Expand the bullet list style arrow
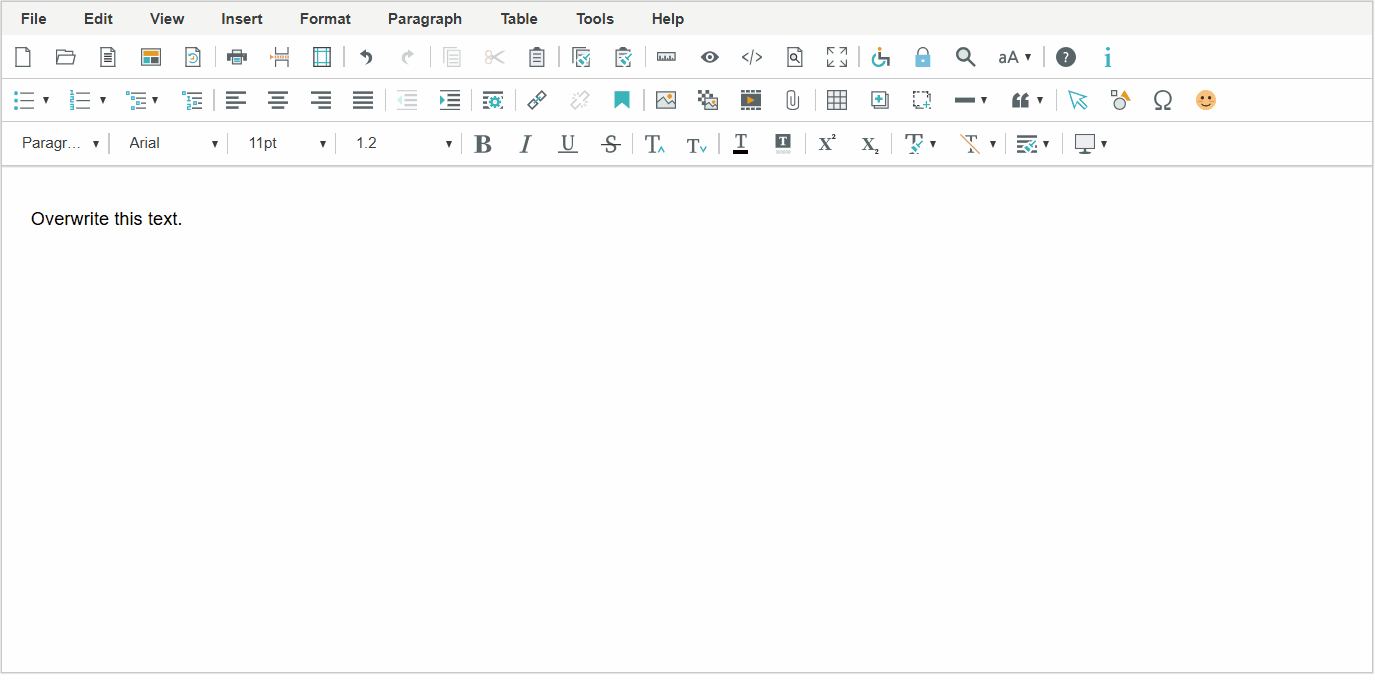Screen dimensions: 1375x680 click(46, 100)
